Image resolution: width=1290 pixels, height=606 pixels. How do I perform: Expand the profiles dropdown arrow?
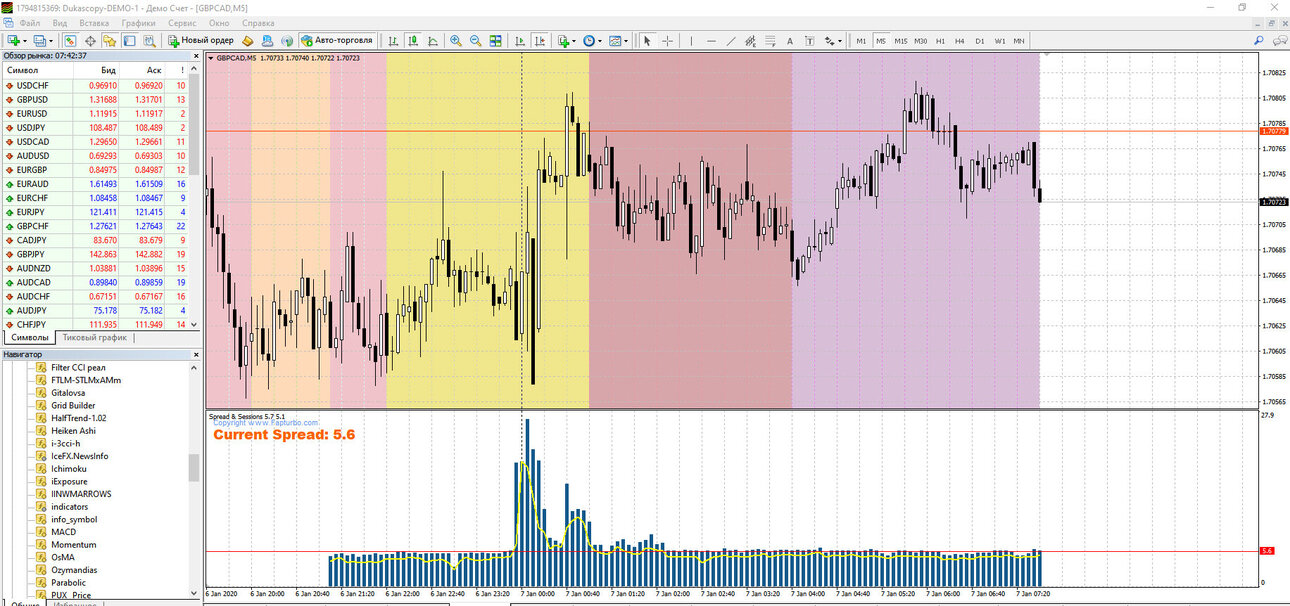(52, 41)
